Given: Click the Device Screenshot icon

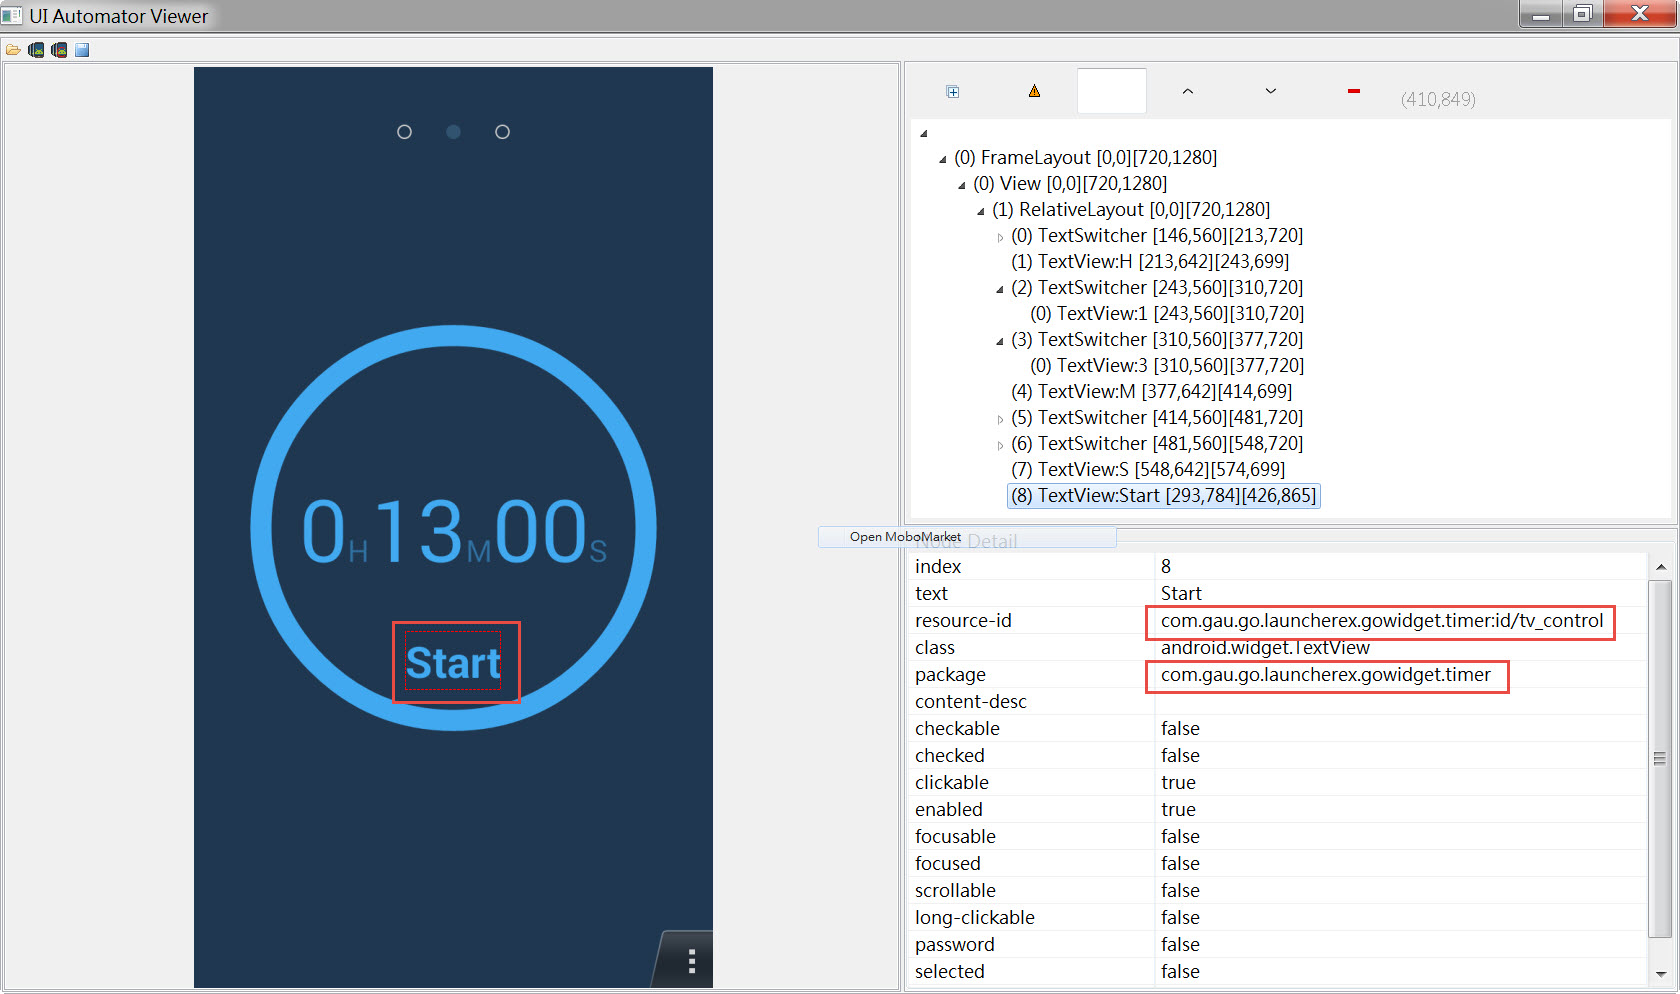Looking at the screenshot, I should [x=36, y=50].
